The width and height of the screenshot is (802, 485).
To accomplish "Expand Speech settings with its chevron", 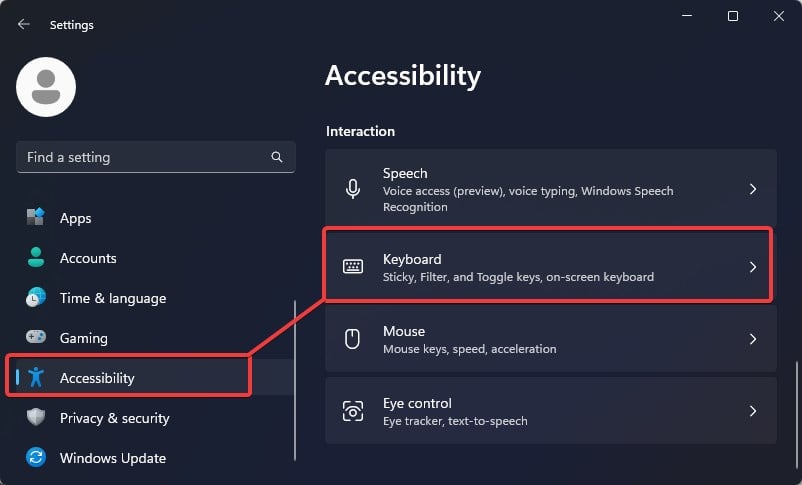I will click(x=753, y=189).
